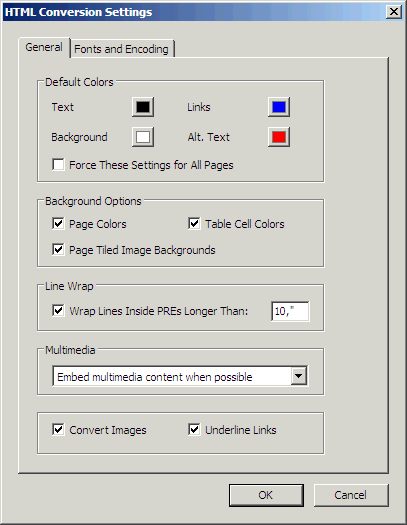Open the Embed multimedia content combo box
The height and width of the screenshot is (525, 407).
(x=180, y=376)
